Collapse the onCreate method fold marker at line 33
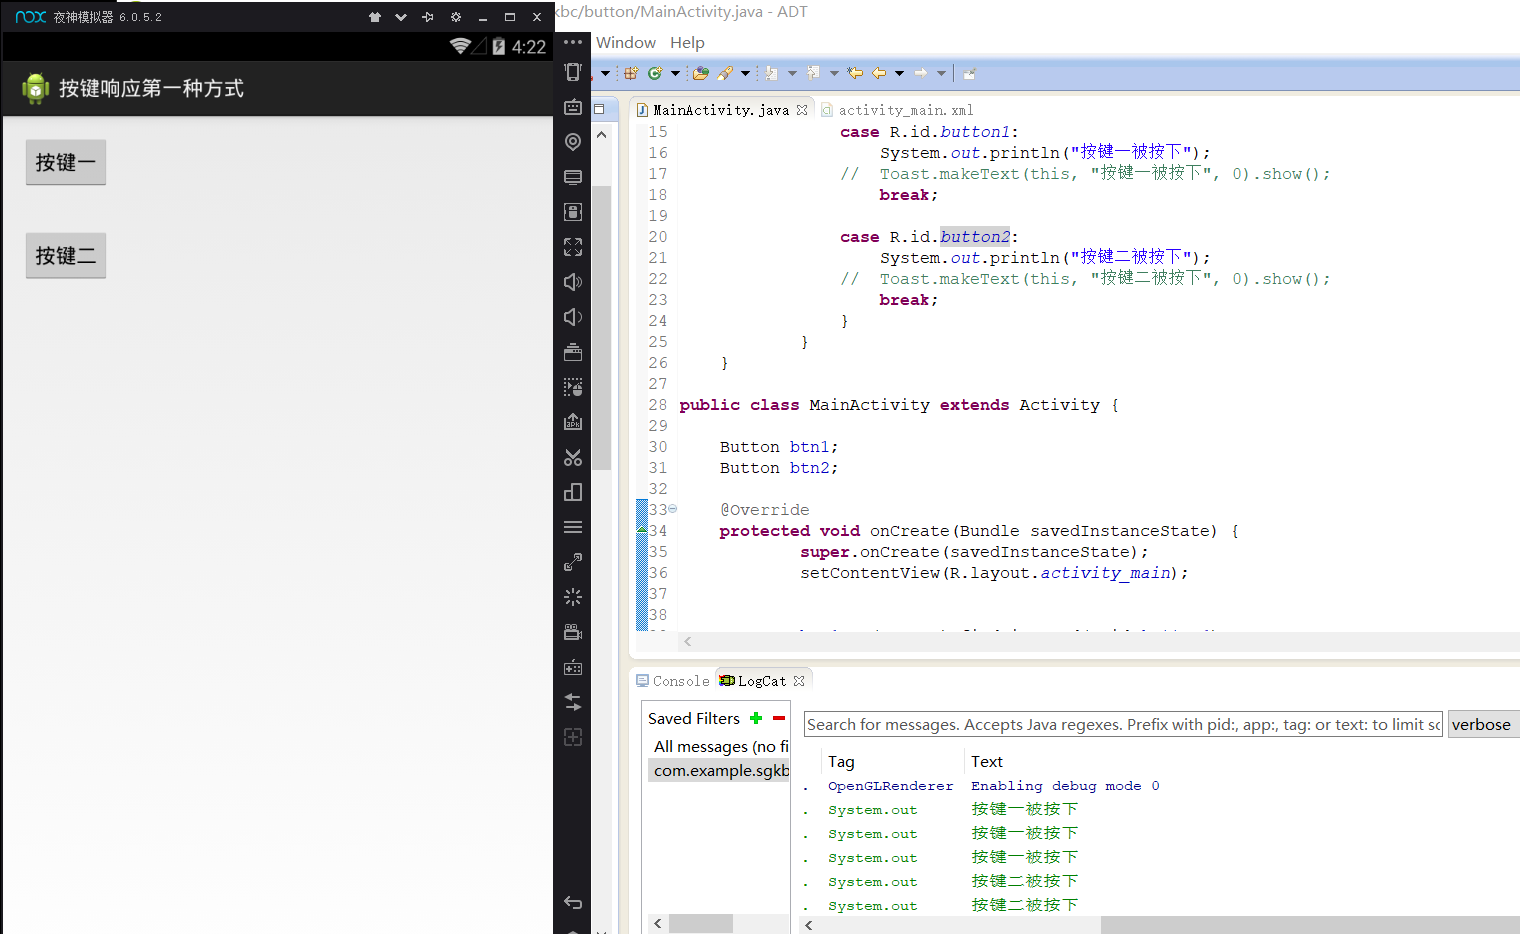Image resolution: width=1520 pixels, height=934 pixels. (672, 509)
